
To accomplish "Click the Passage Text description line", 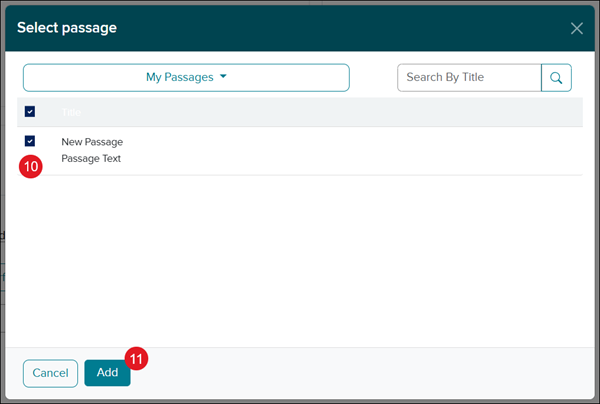I will 91,158.
